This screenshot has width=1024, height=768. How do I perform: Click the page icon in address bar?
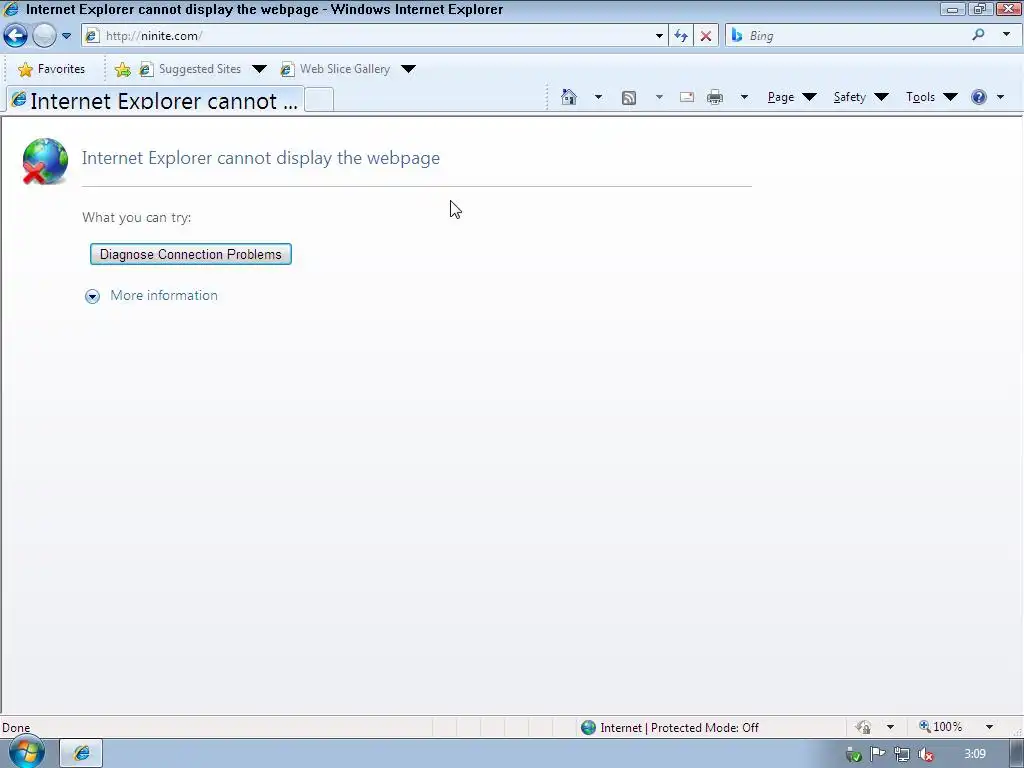coord(92,36)
